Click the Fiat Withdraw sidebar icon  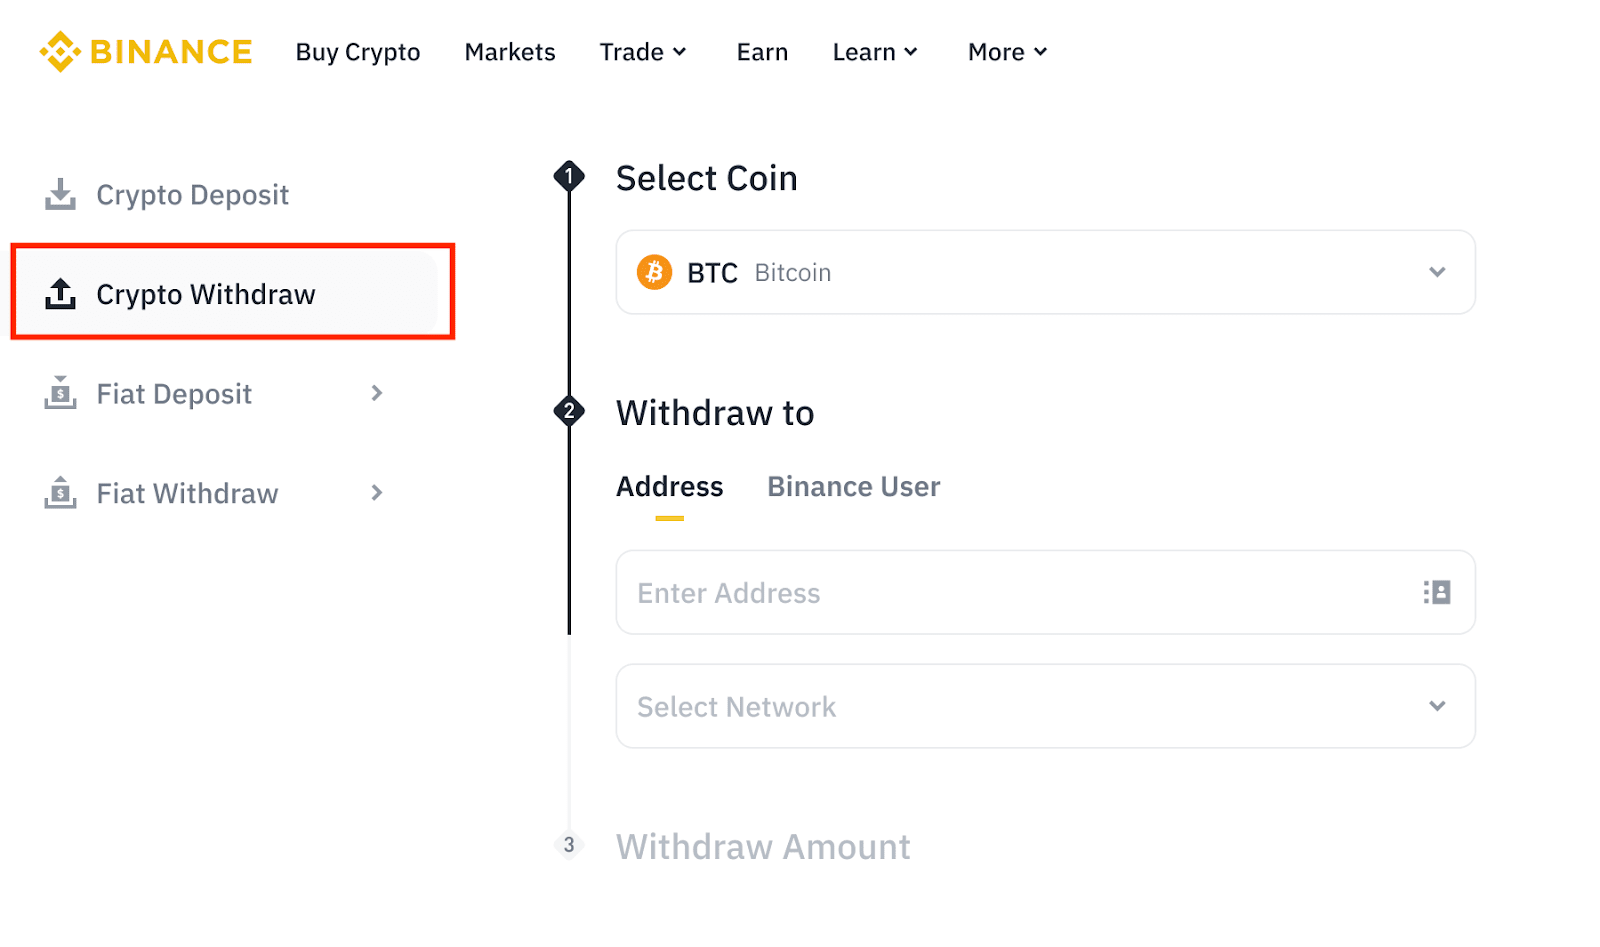click(60, 493)
